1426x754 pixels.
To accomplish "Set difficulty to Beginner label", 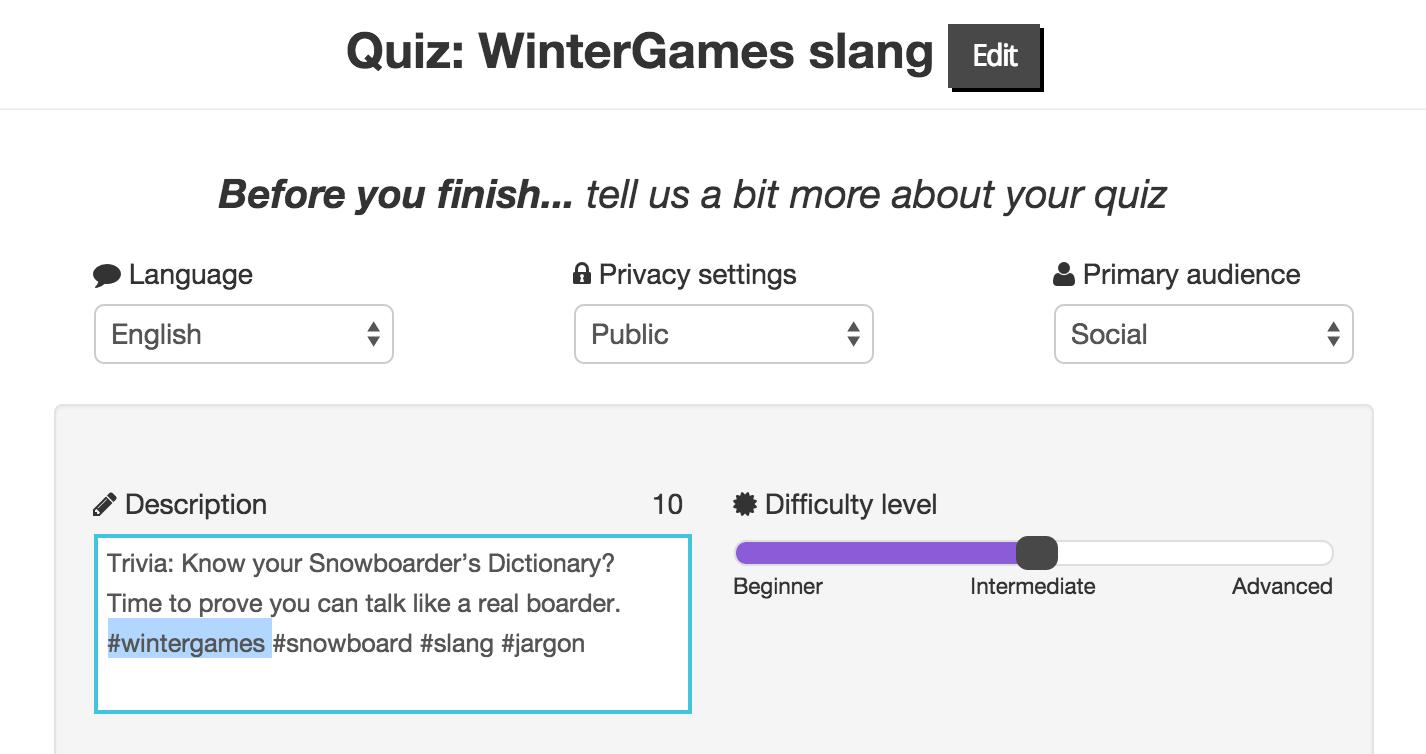I will (778, 587).
